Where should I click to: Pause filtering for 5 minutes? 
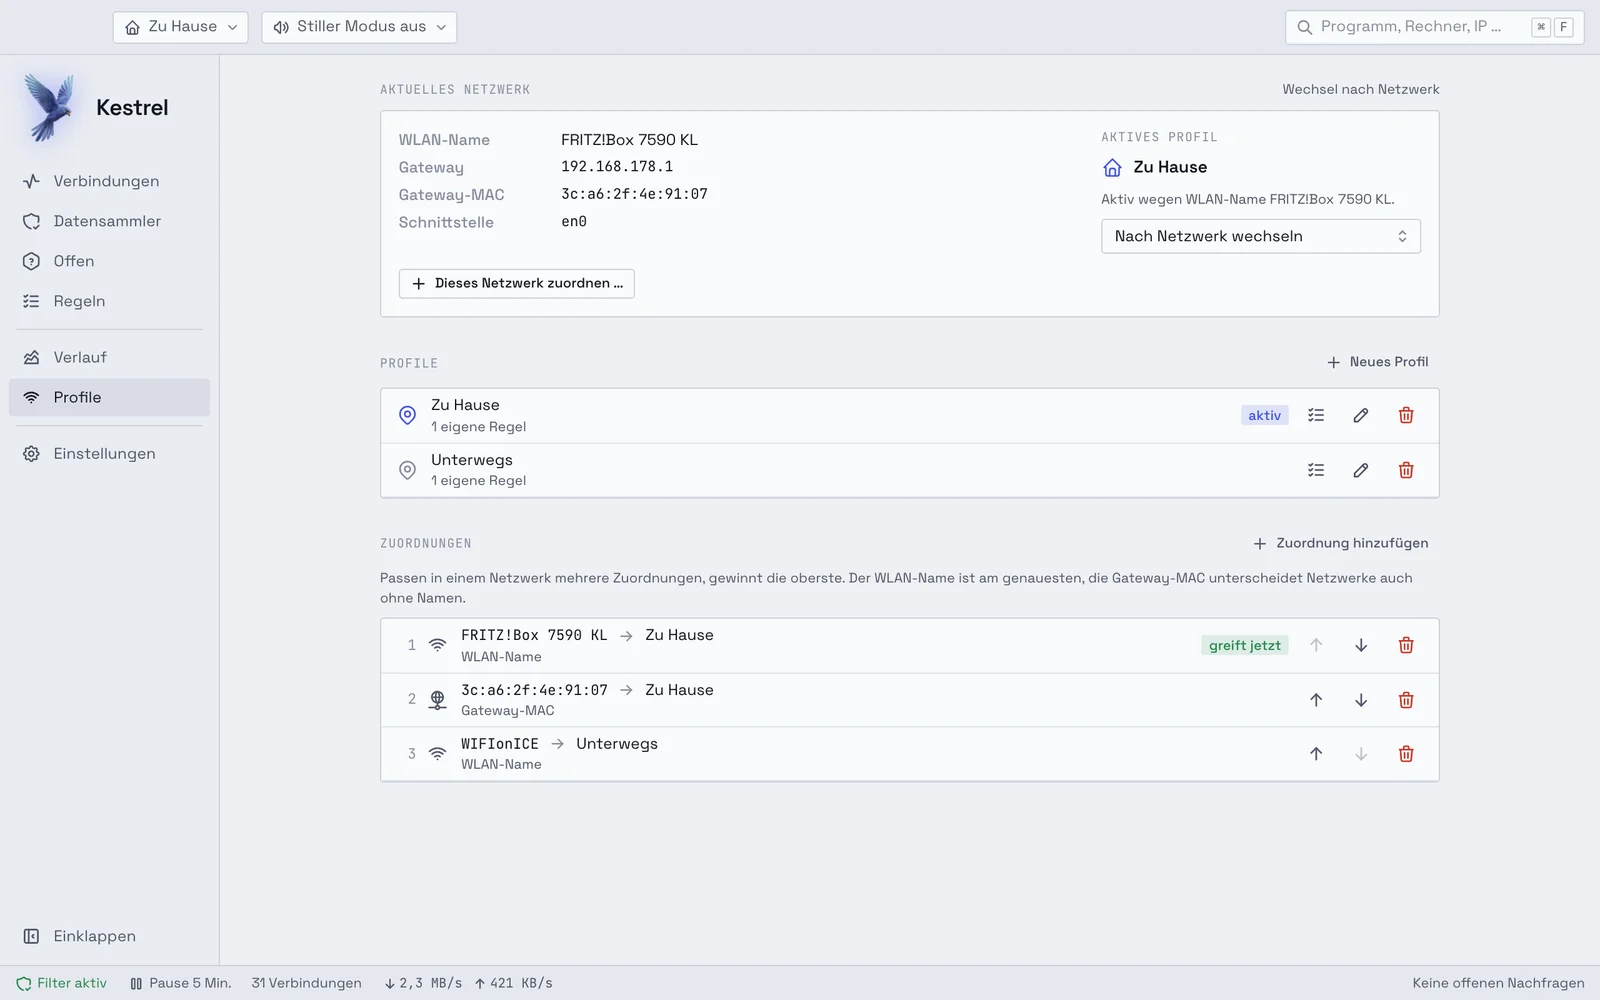181,983
